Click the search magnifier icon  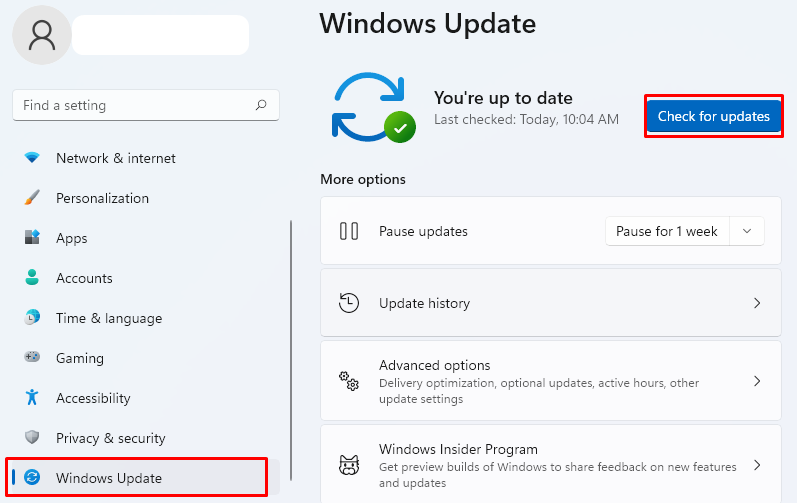coord(261,105)
